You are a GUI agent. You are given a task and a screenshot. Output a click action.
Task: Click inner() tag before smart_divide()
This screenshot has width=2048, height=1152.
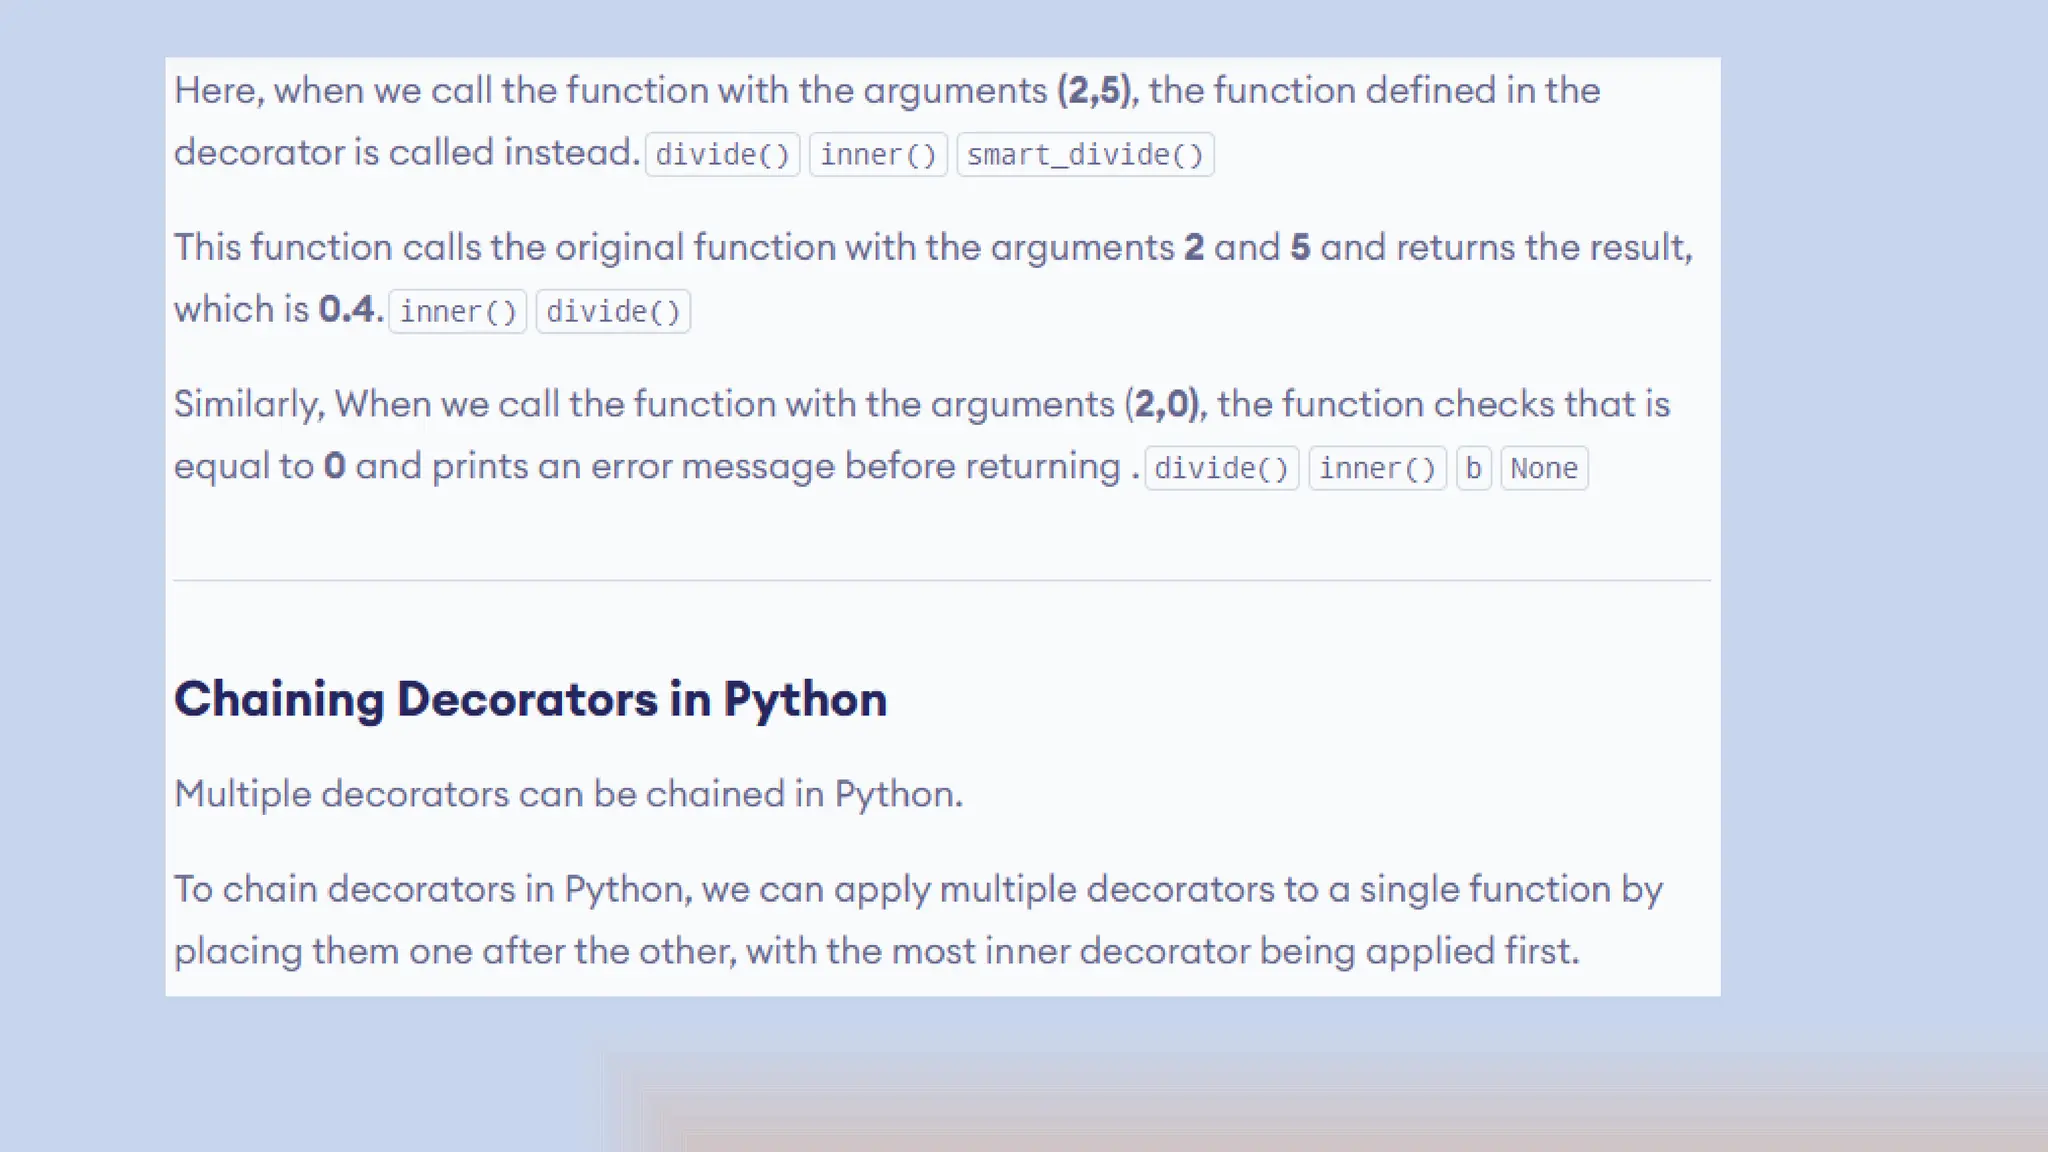point(877,155)
